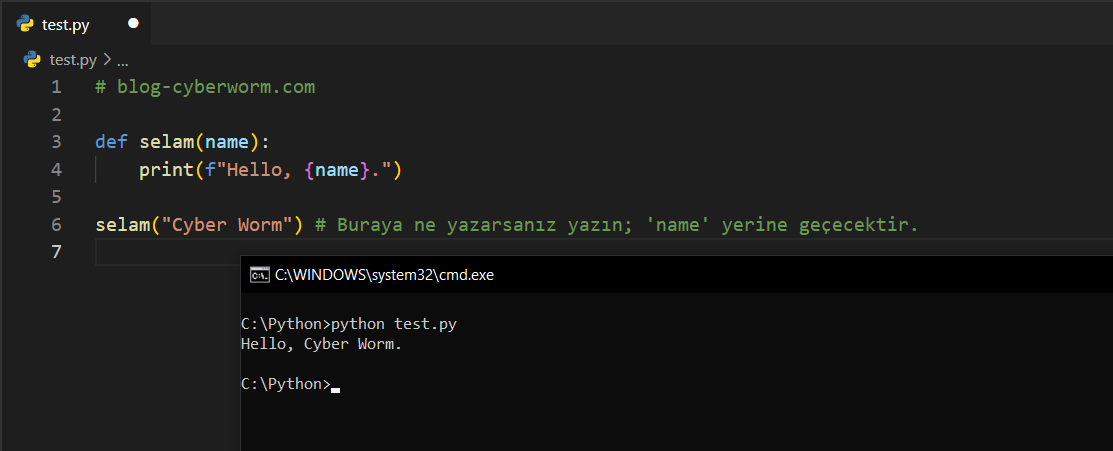Click line number 6 in the gutter
This screenshot has height=451, width=1113.
coord(56,224)
